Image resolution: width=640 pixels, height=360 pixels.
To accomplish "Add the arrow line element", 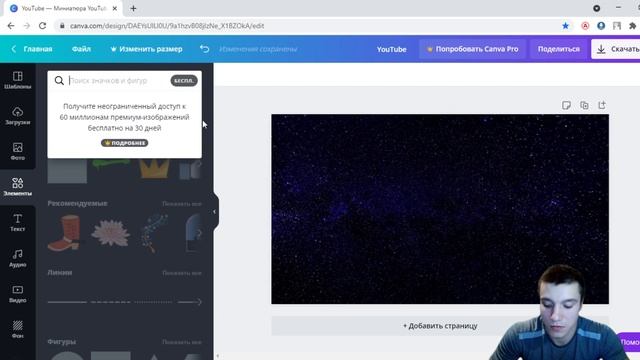I will (x=190, y=302).
